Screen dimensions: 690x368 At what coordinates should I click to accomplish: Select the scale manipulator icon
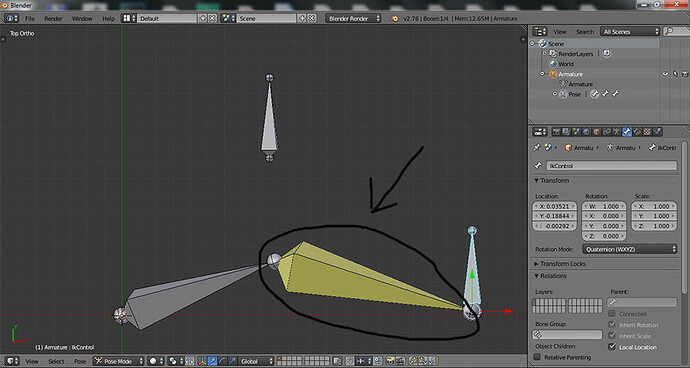(232, 361)
